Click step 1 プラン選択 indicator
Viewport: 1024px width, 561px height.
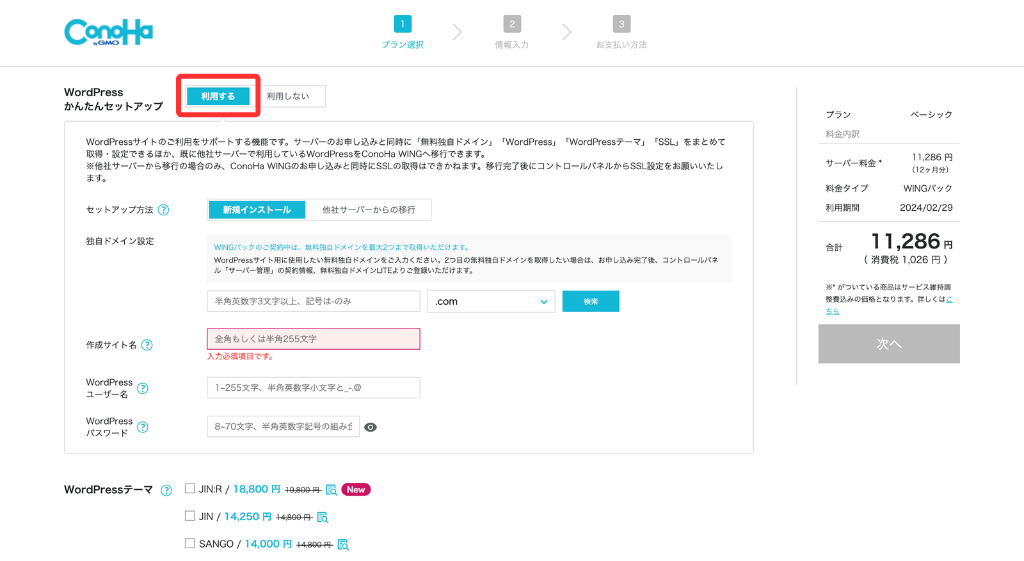402,32
